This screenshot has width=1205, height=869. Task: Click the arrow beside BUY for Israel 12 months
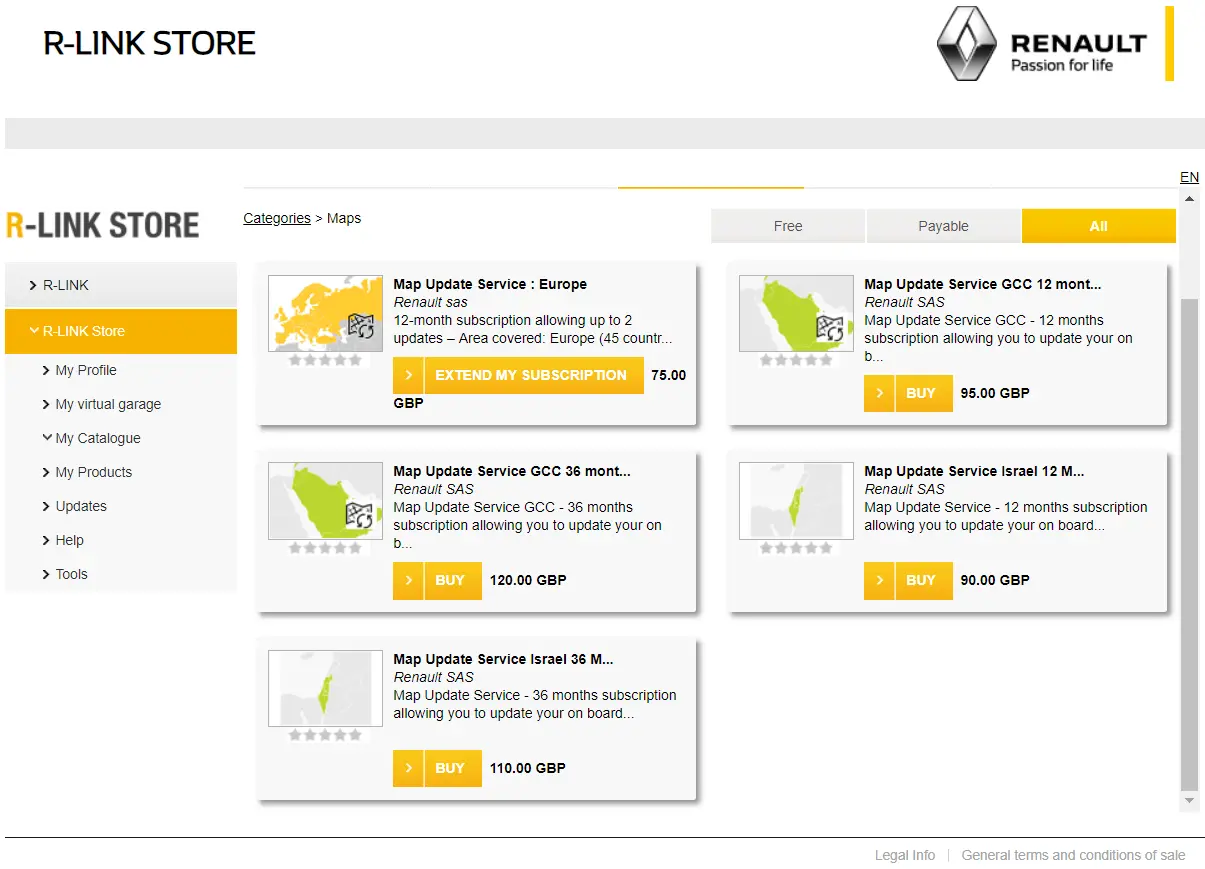879,580
